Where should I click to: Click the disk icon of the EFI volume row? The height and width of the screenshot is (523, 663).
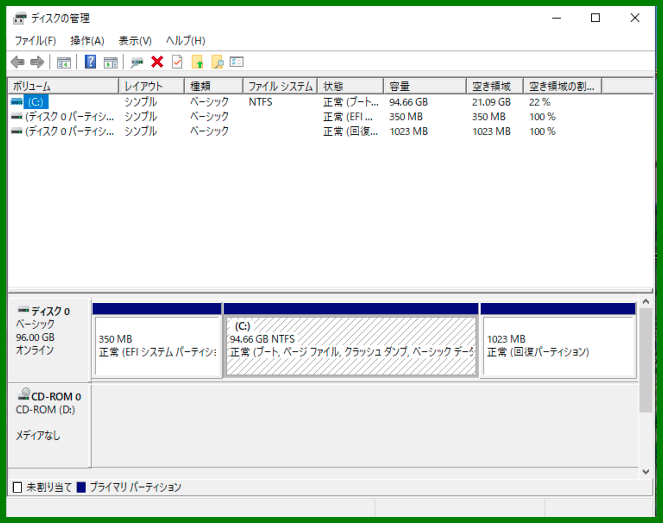point(16,117)
